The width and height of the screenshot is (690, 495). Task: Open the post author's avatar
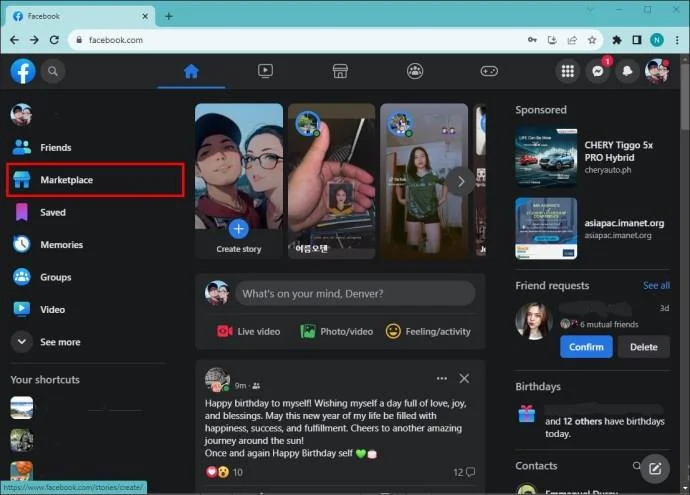tap(217, 379)
